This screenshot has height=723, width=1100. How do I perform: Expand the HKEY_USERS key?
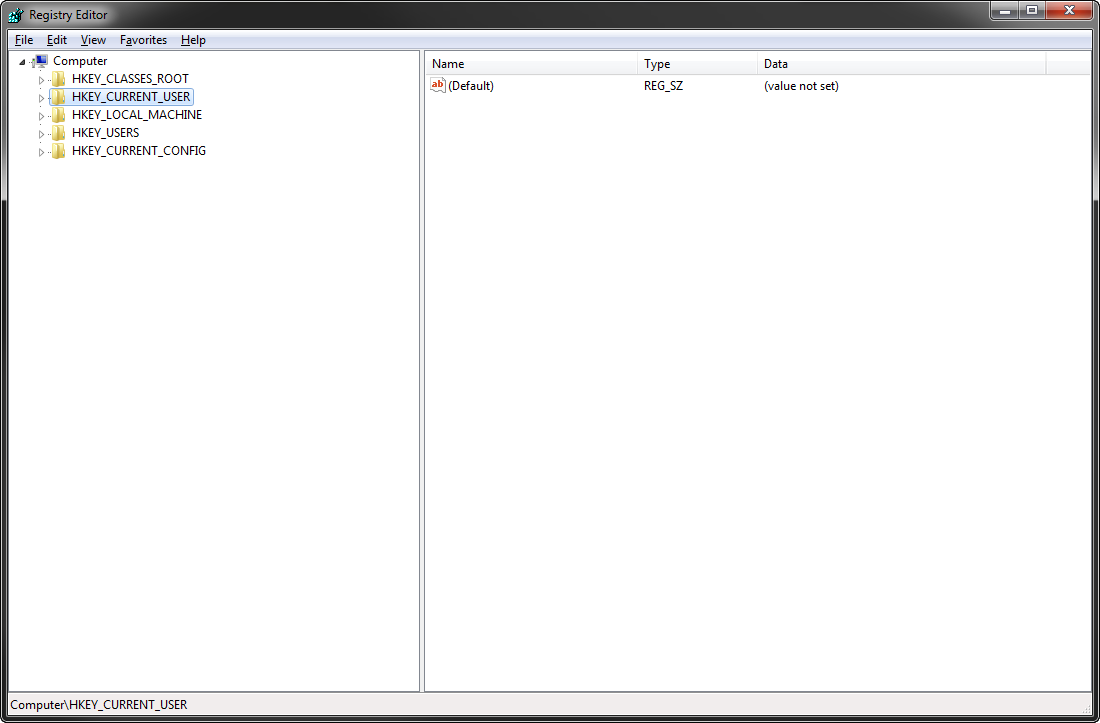41,134
